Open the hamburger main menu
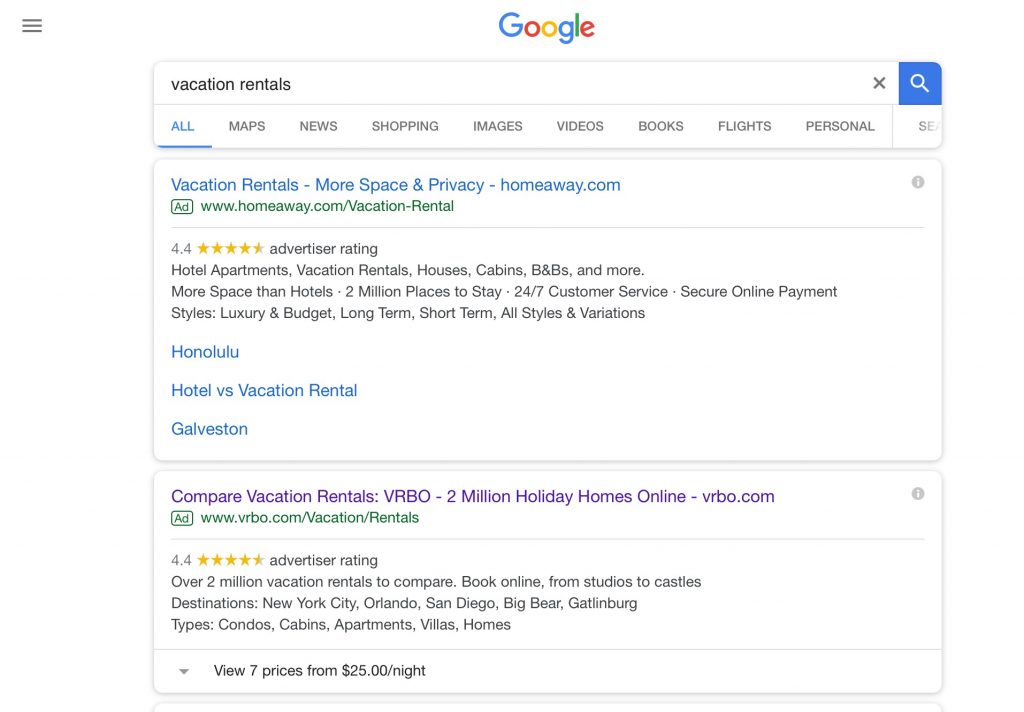 [32, 26]
